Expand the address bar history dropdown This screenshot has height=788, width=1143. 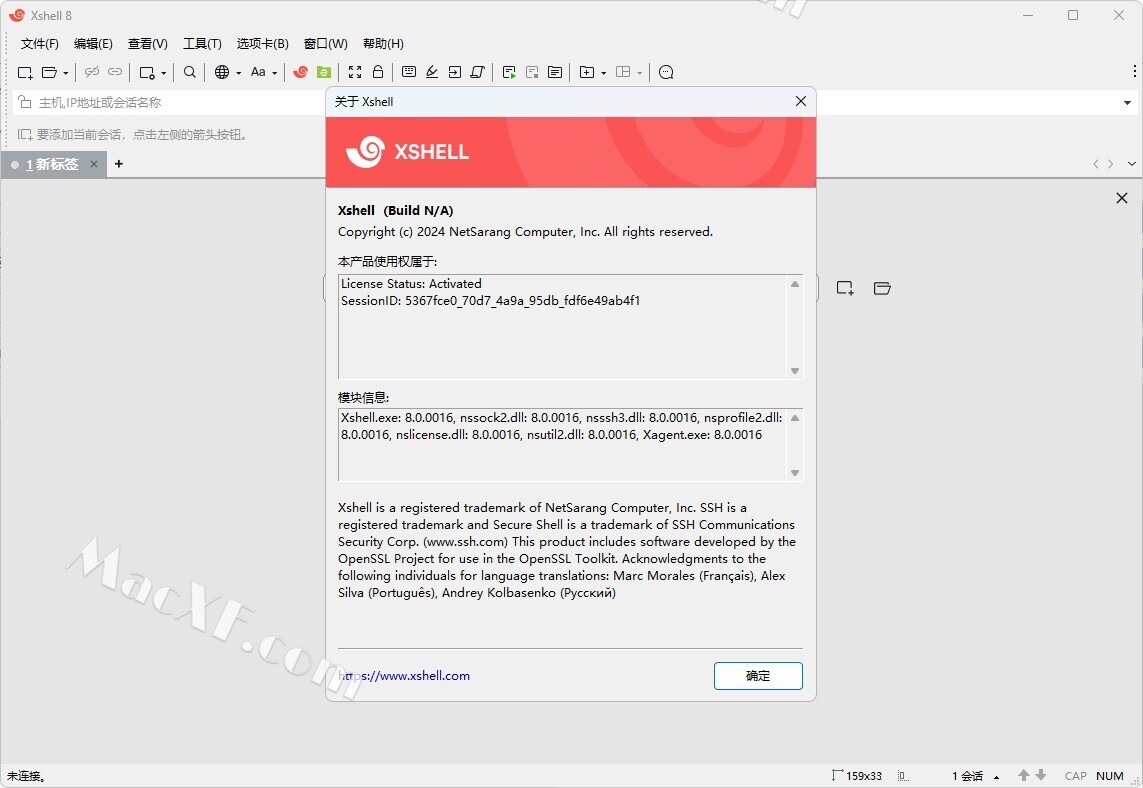(x=1127, y=103)
